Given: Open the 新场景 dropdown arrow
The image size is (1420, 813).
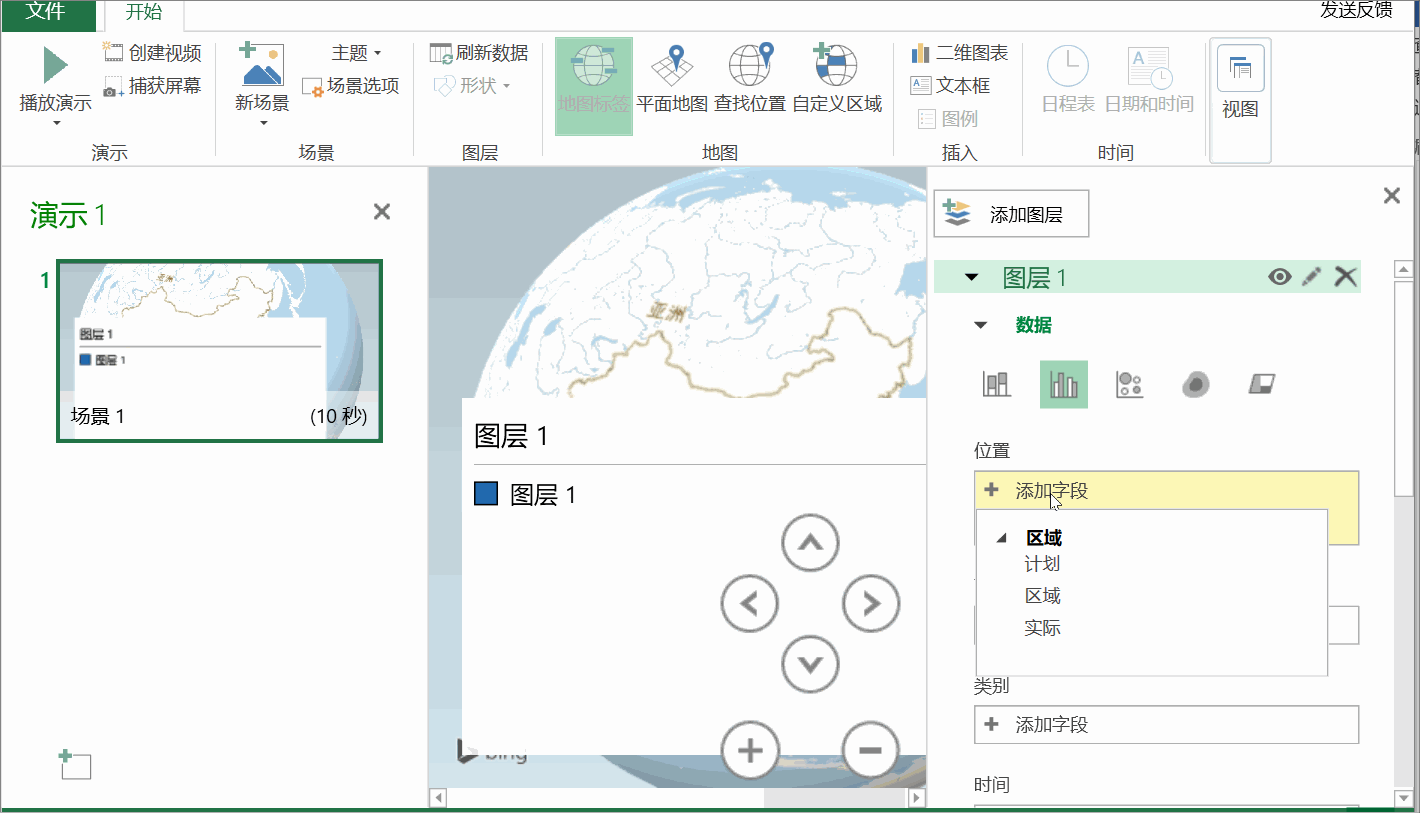Looking at the screenshot, I should coord(263,123).
